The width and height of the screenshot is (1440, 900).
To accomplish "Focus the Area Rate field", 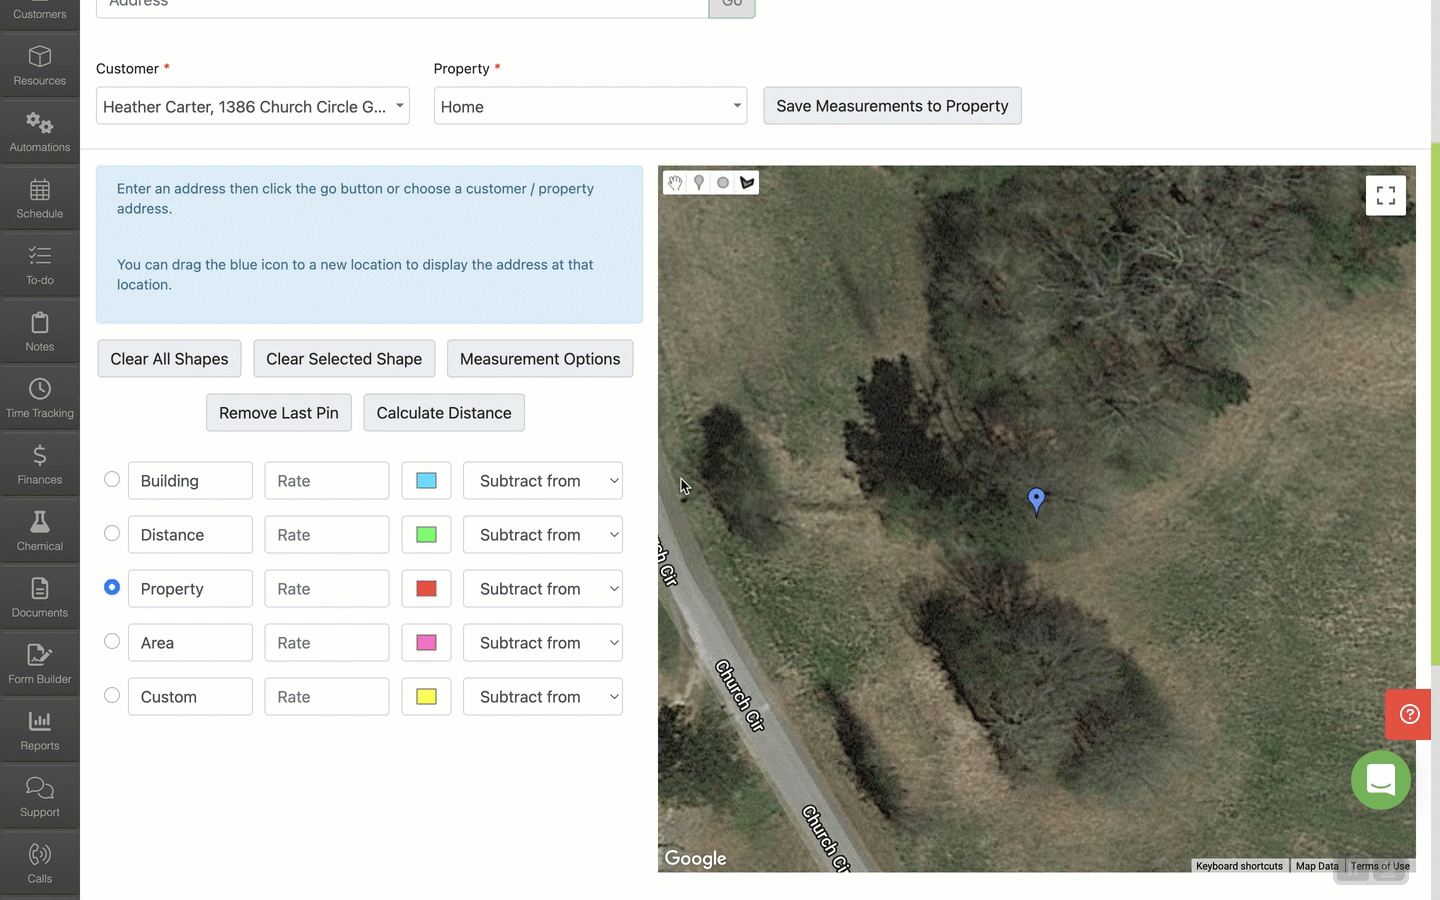I will click(x=327, y=643).
